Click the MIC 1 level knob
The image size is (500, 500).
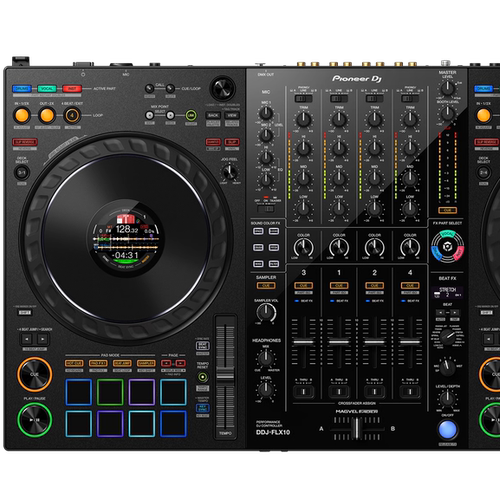(266, 113)
